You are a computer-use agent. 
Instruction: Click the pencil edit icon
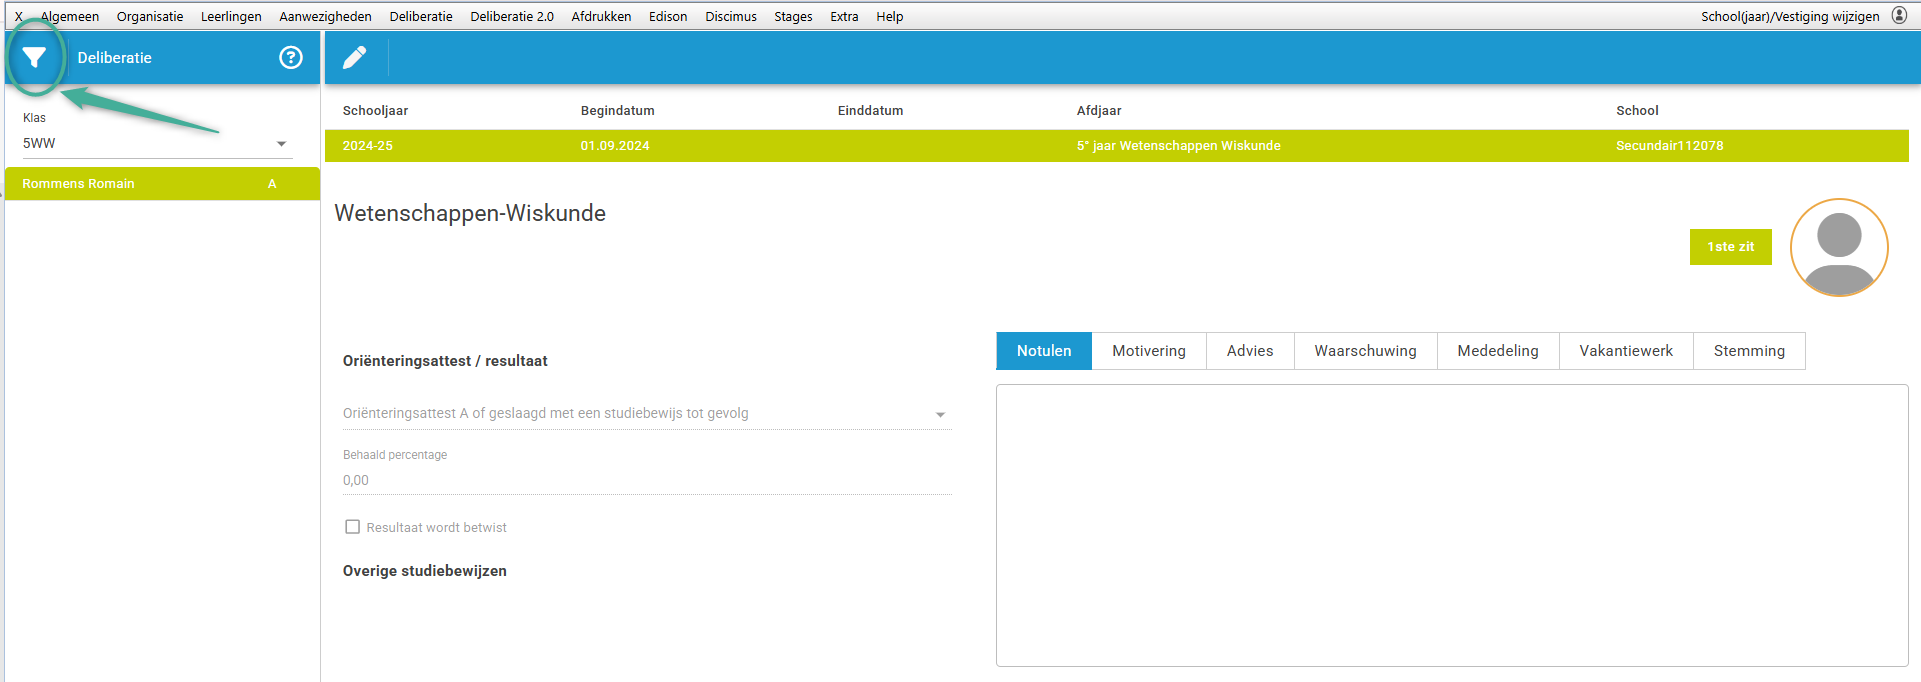354,58
